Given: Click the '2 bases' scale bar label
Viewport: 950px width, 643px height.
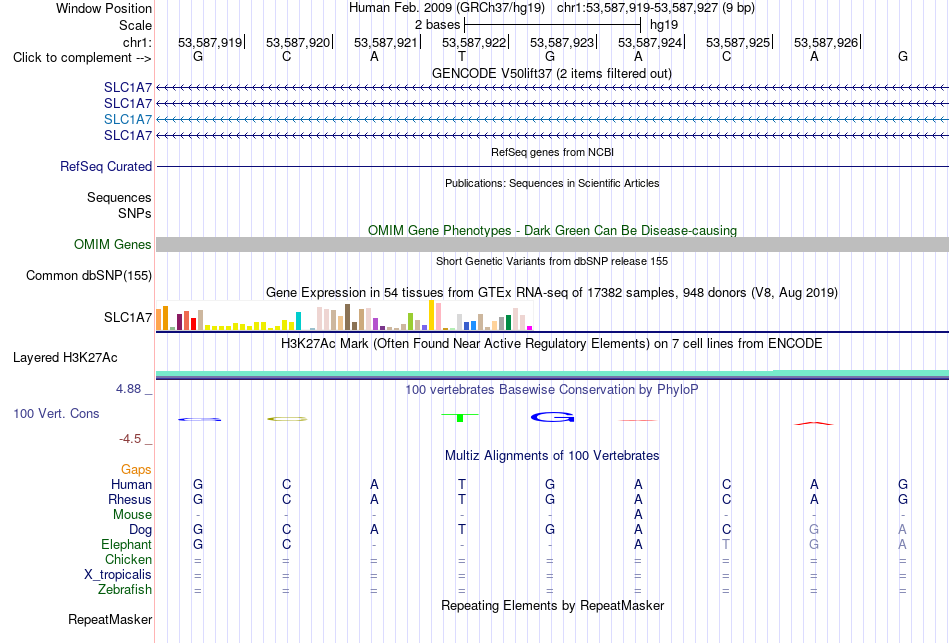Looking at the screenshot, I should (437, 25).
